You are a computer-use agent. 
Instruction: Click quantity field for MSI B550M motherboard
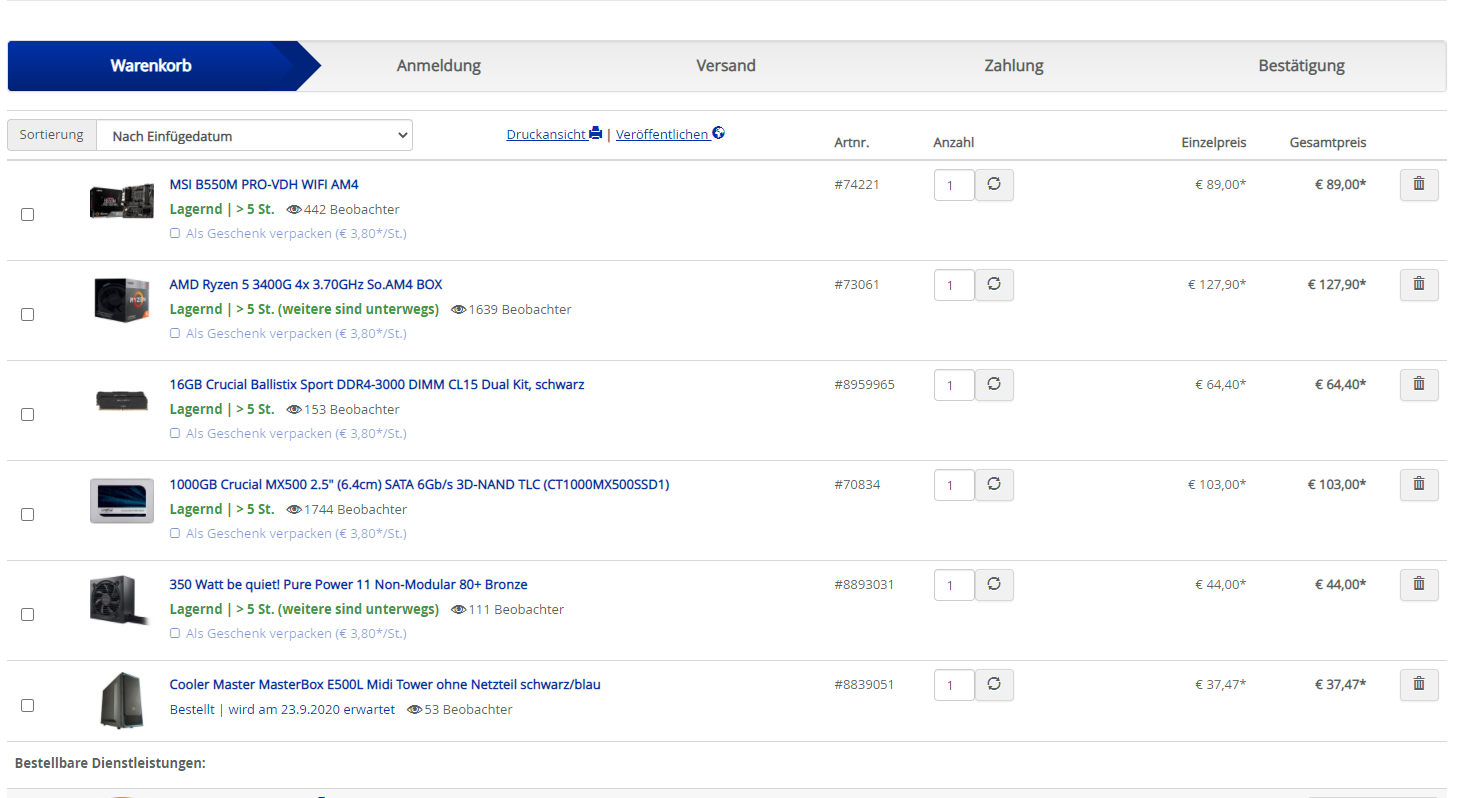[953, 185]
